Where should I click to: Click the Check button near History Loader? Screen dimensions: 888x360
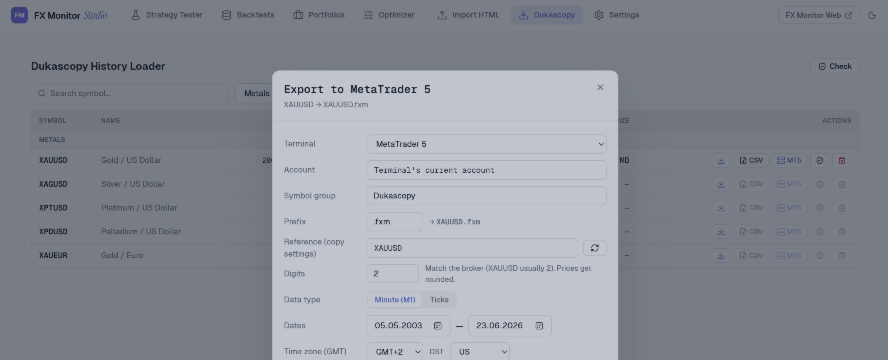[835, 66]
